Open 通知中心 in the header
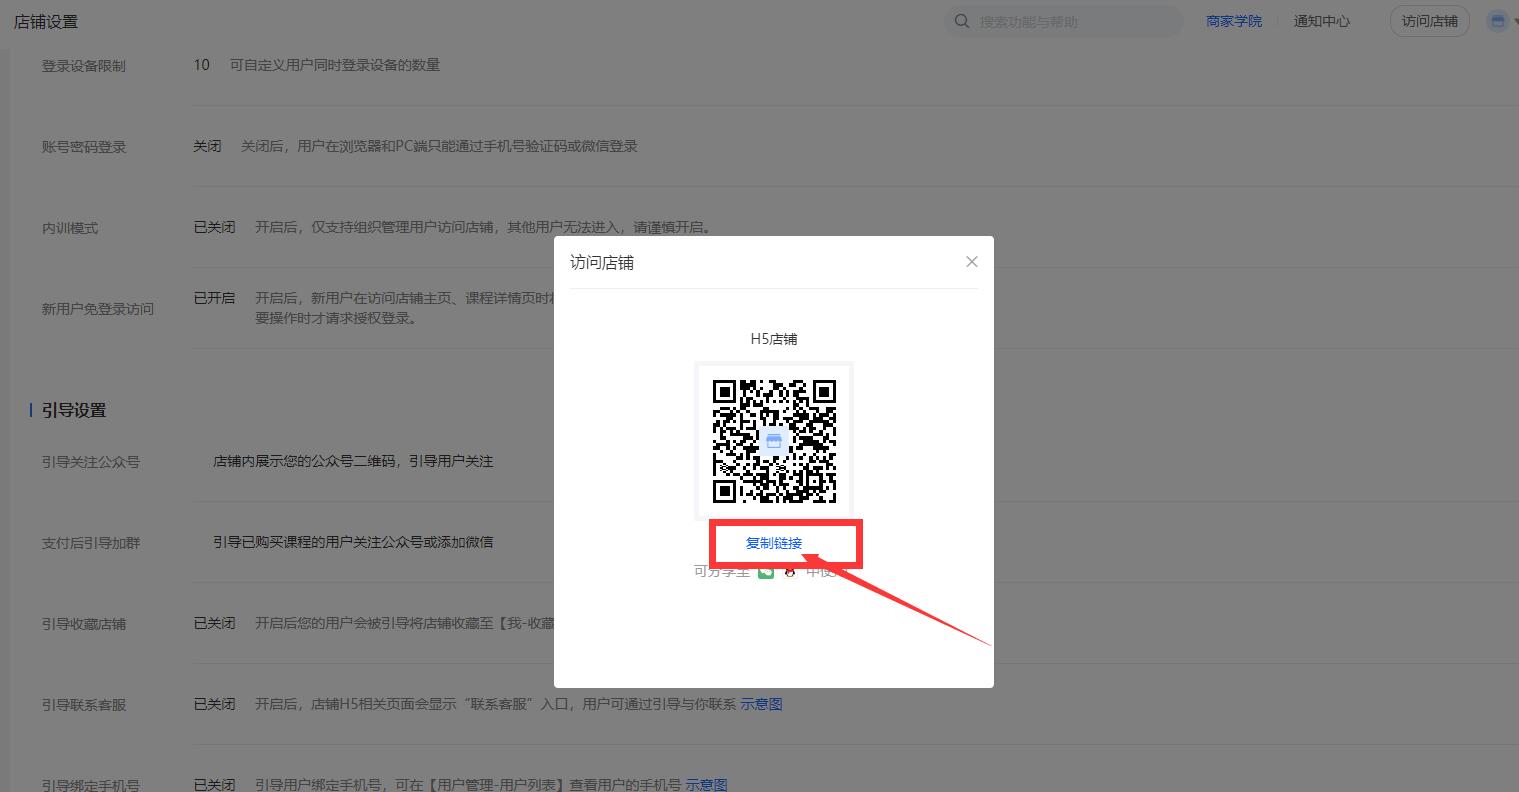This screenshot has width=1519, height=792. [1321, 21]
